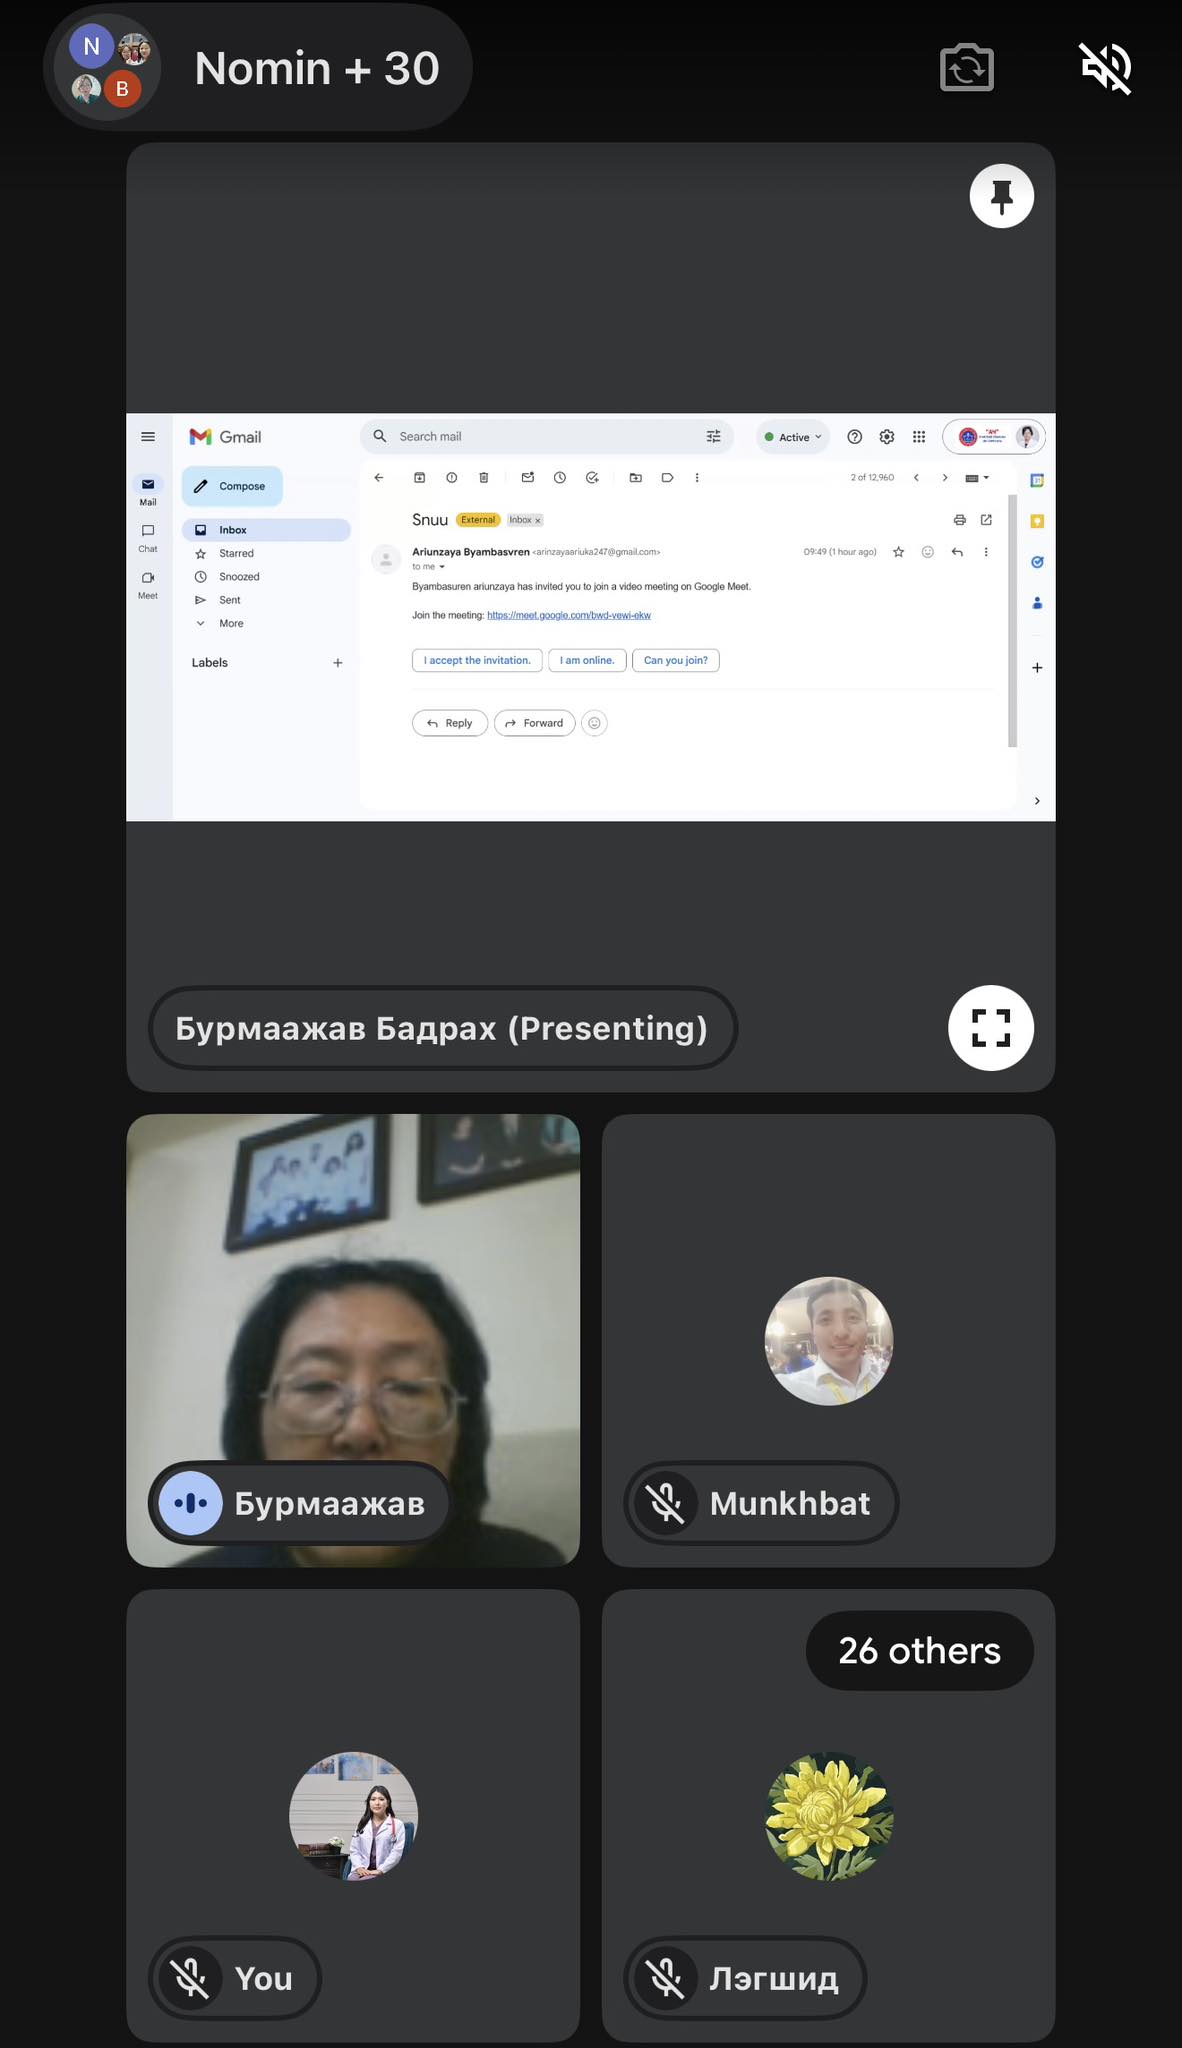1182x2048 pixels.
Task: Open the Inbox folder in Gmail
Action: pos(233,530)
